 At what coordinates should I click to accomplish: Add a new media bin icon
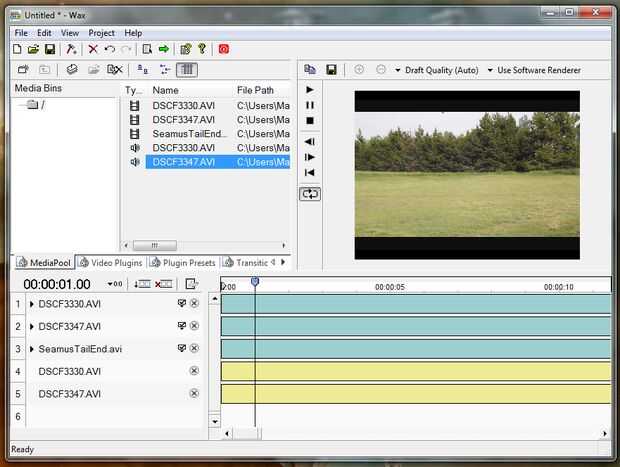pos(23,70)
